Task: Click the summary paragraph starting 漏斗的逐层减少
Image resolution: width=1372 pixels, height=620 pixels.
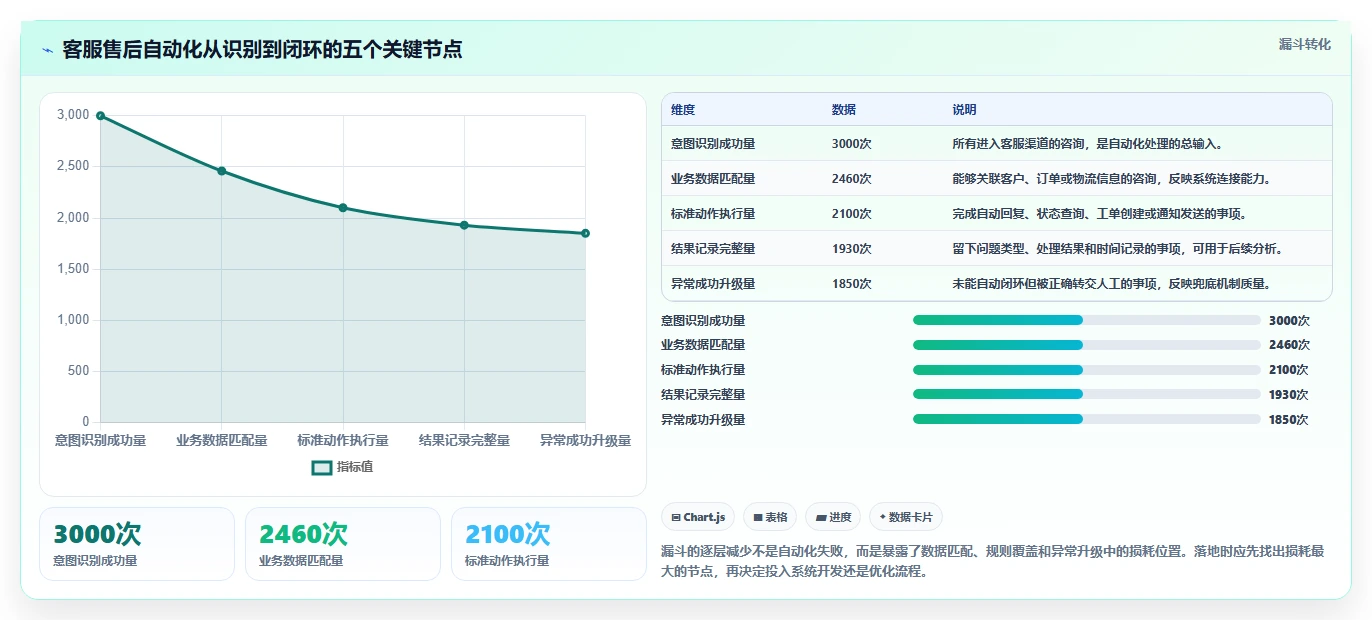Action: click(993, 562)
